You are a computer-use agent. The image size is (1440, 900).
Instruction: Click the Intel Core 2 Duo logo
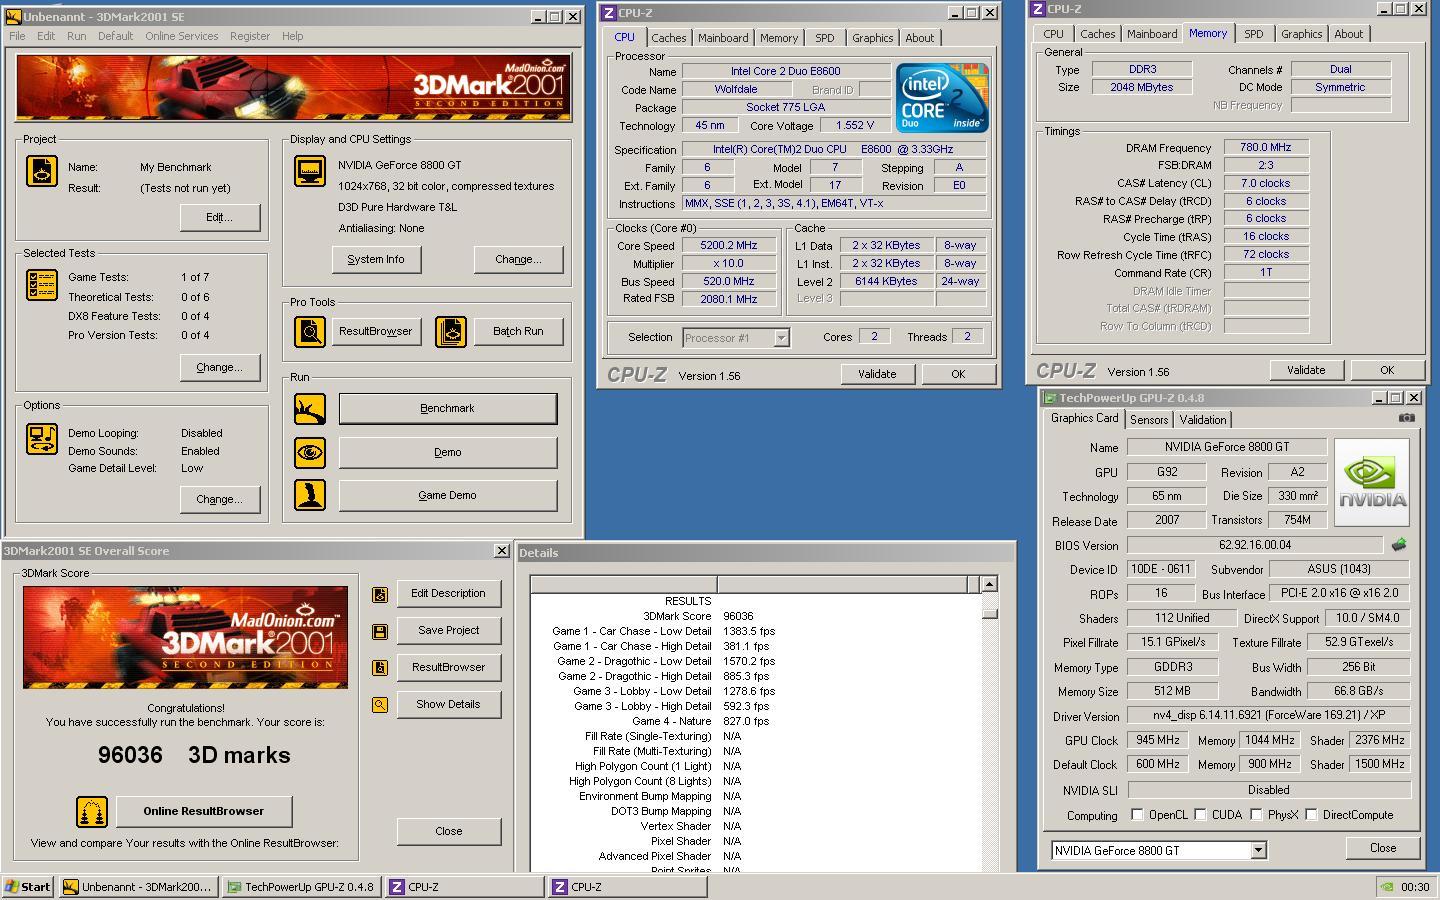coord(942,98)
